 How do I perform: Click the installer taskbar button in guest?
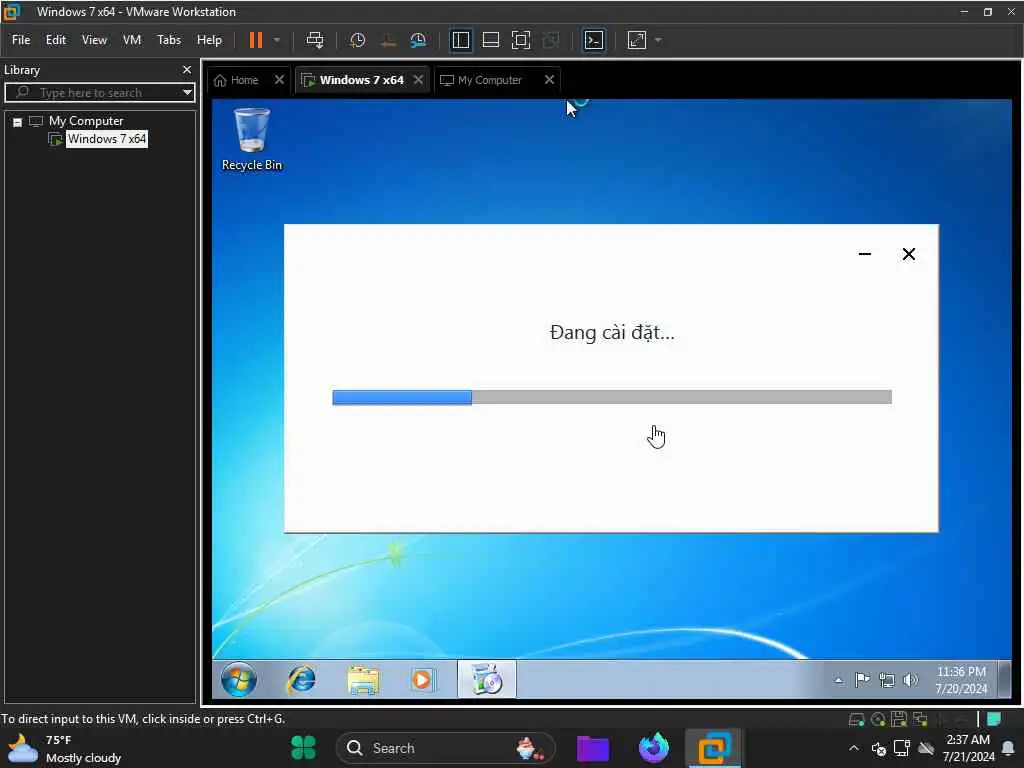click(x=487, y=679)
